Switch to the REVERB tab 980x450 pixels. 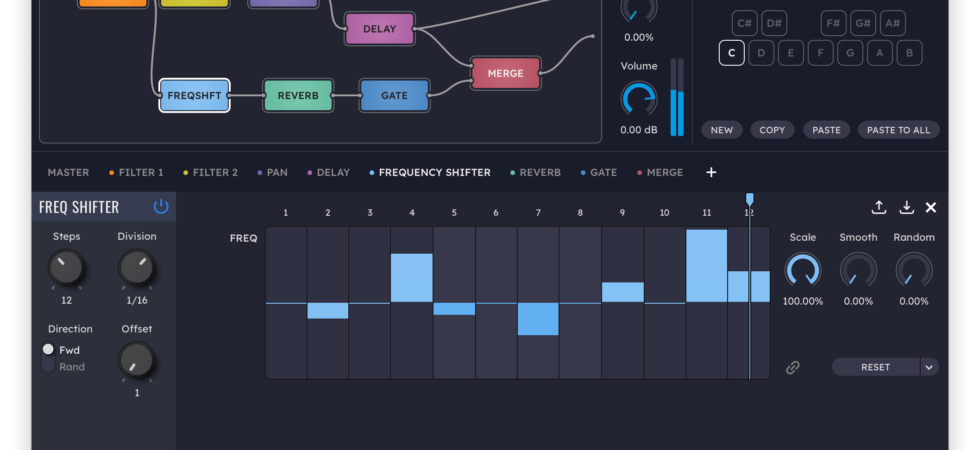(535, 172)
